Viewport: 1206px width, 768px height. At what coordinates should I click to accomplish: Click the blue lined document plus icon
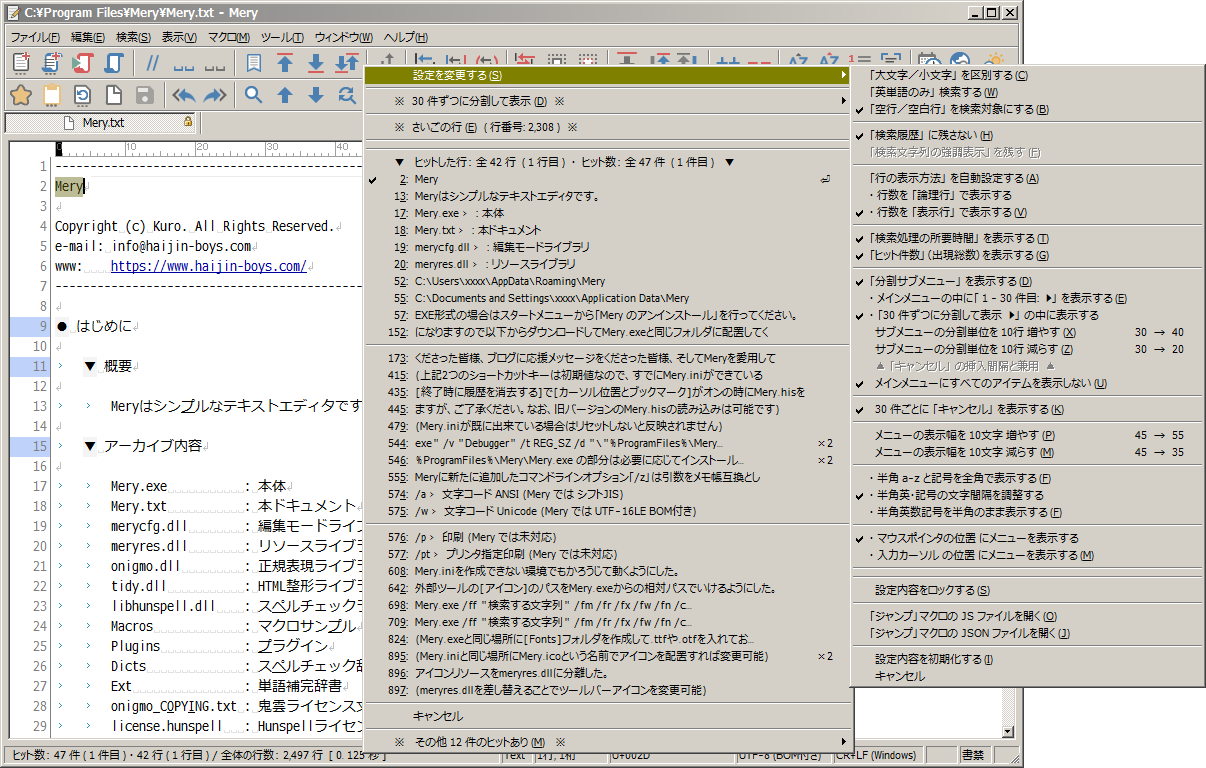coord(51,63)
